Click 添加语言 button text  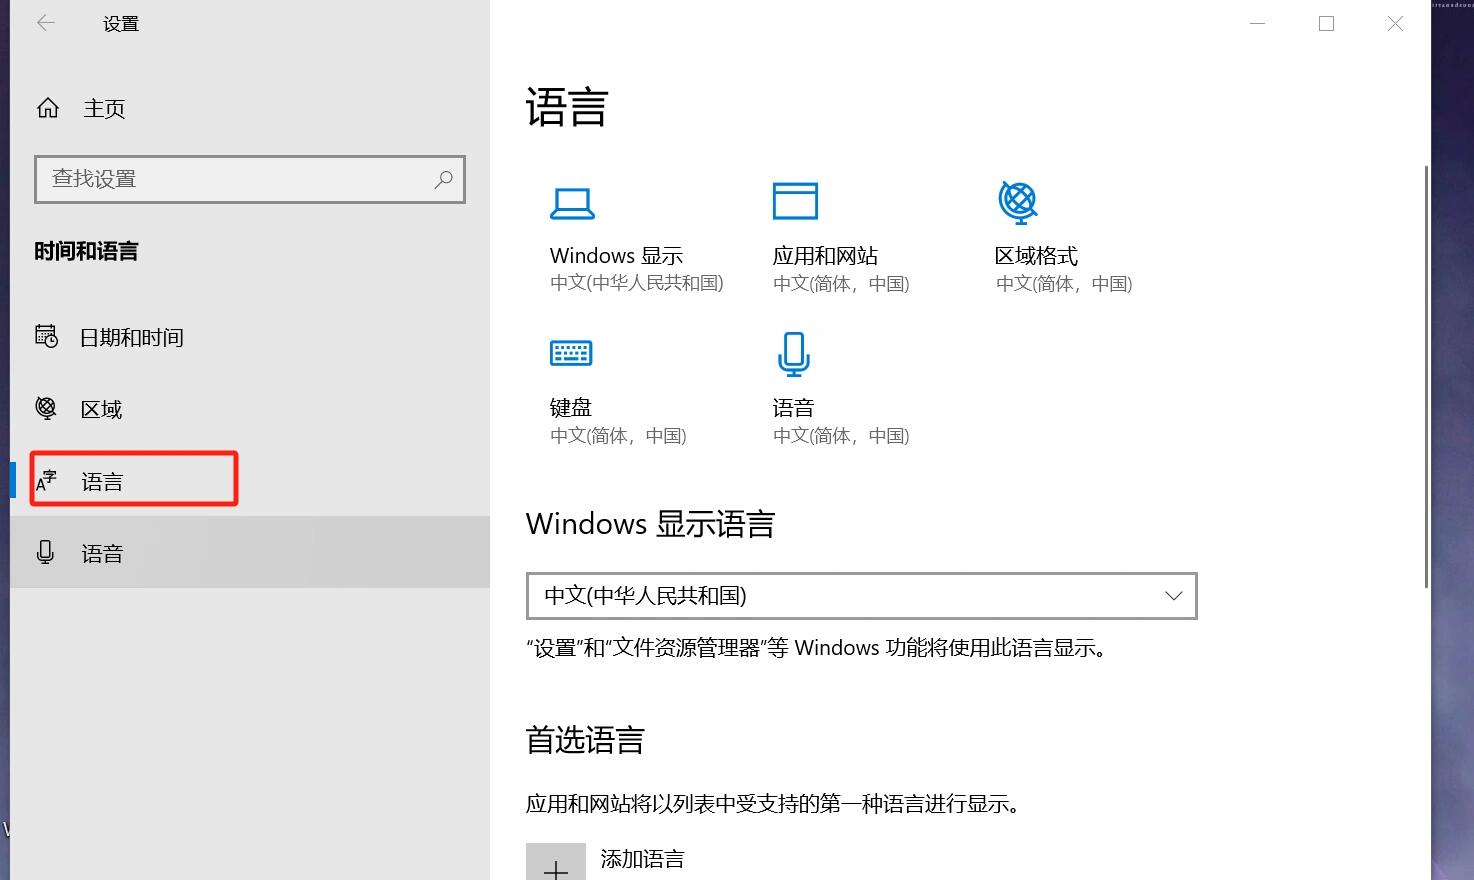pyautogui.click(x=642, y=859)
